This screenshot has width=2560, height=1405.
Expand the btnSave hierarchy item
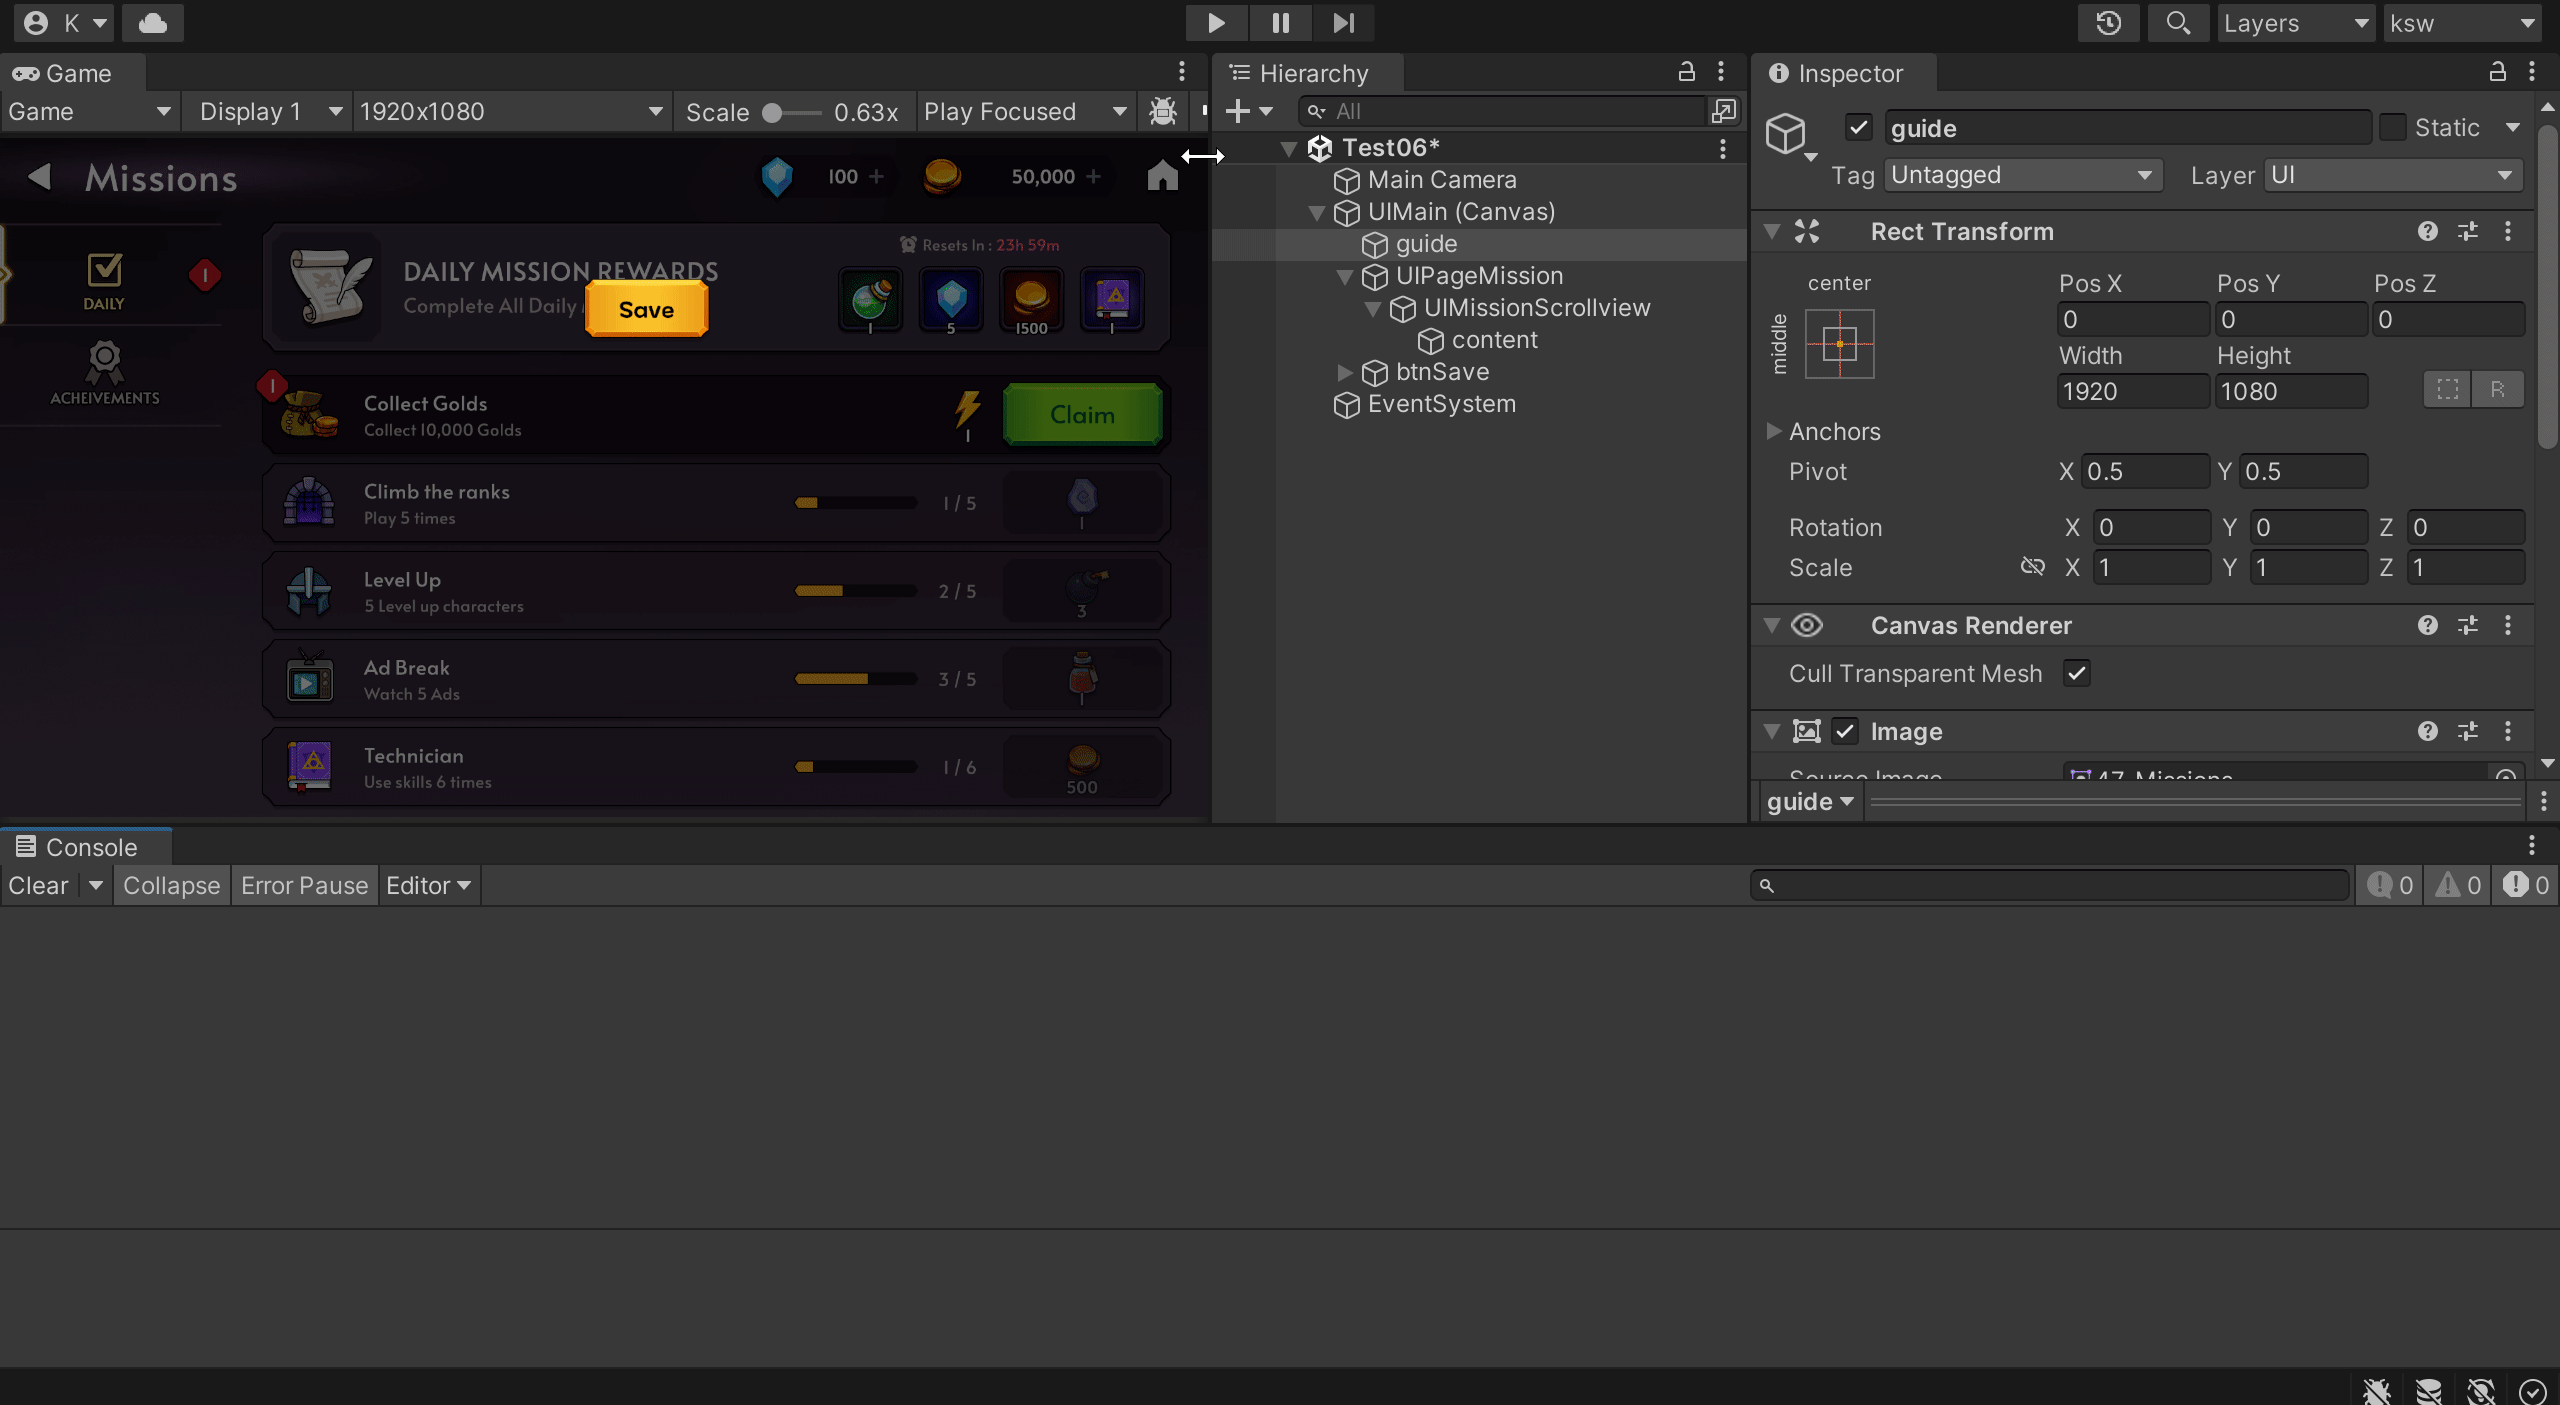click(x=1345, y=372)
